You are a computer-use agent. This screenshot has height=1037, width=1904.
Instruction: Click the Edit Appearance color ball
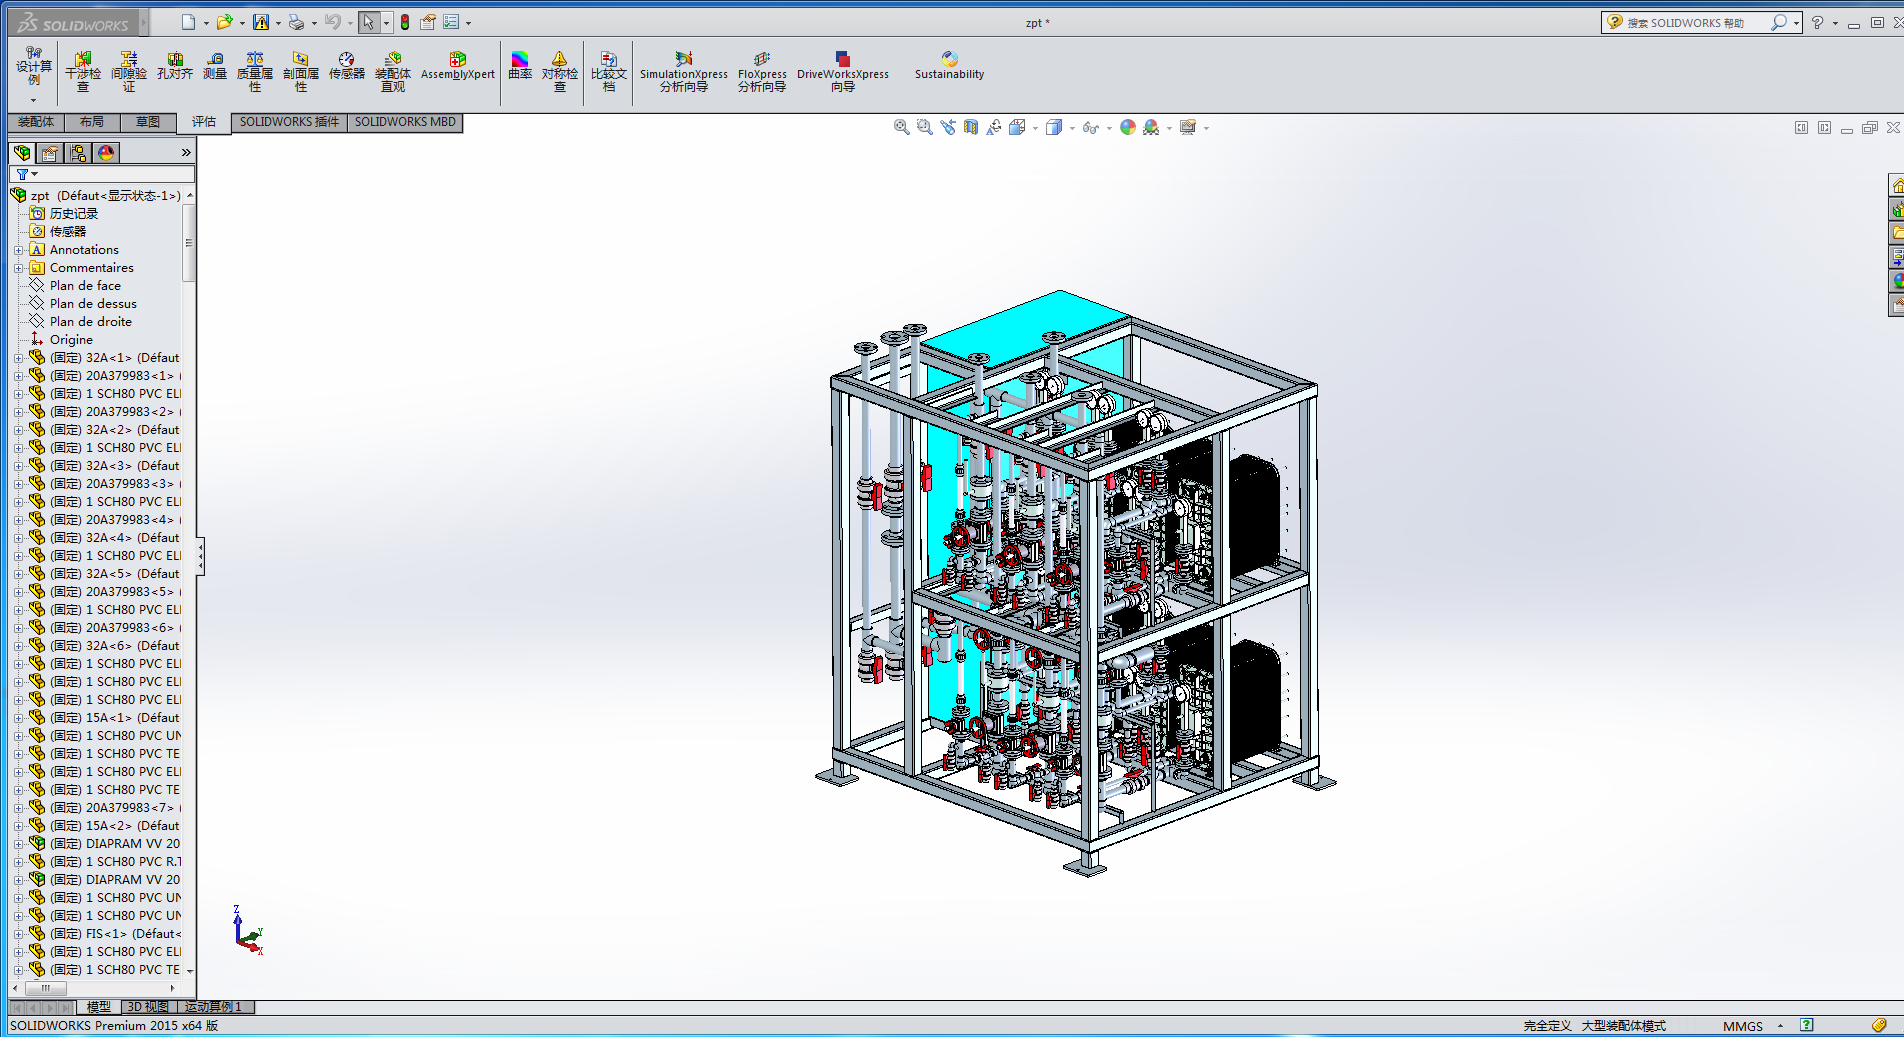[x=1128, y=127]
